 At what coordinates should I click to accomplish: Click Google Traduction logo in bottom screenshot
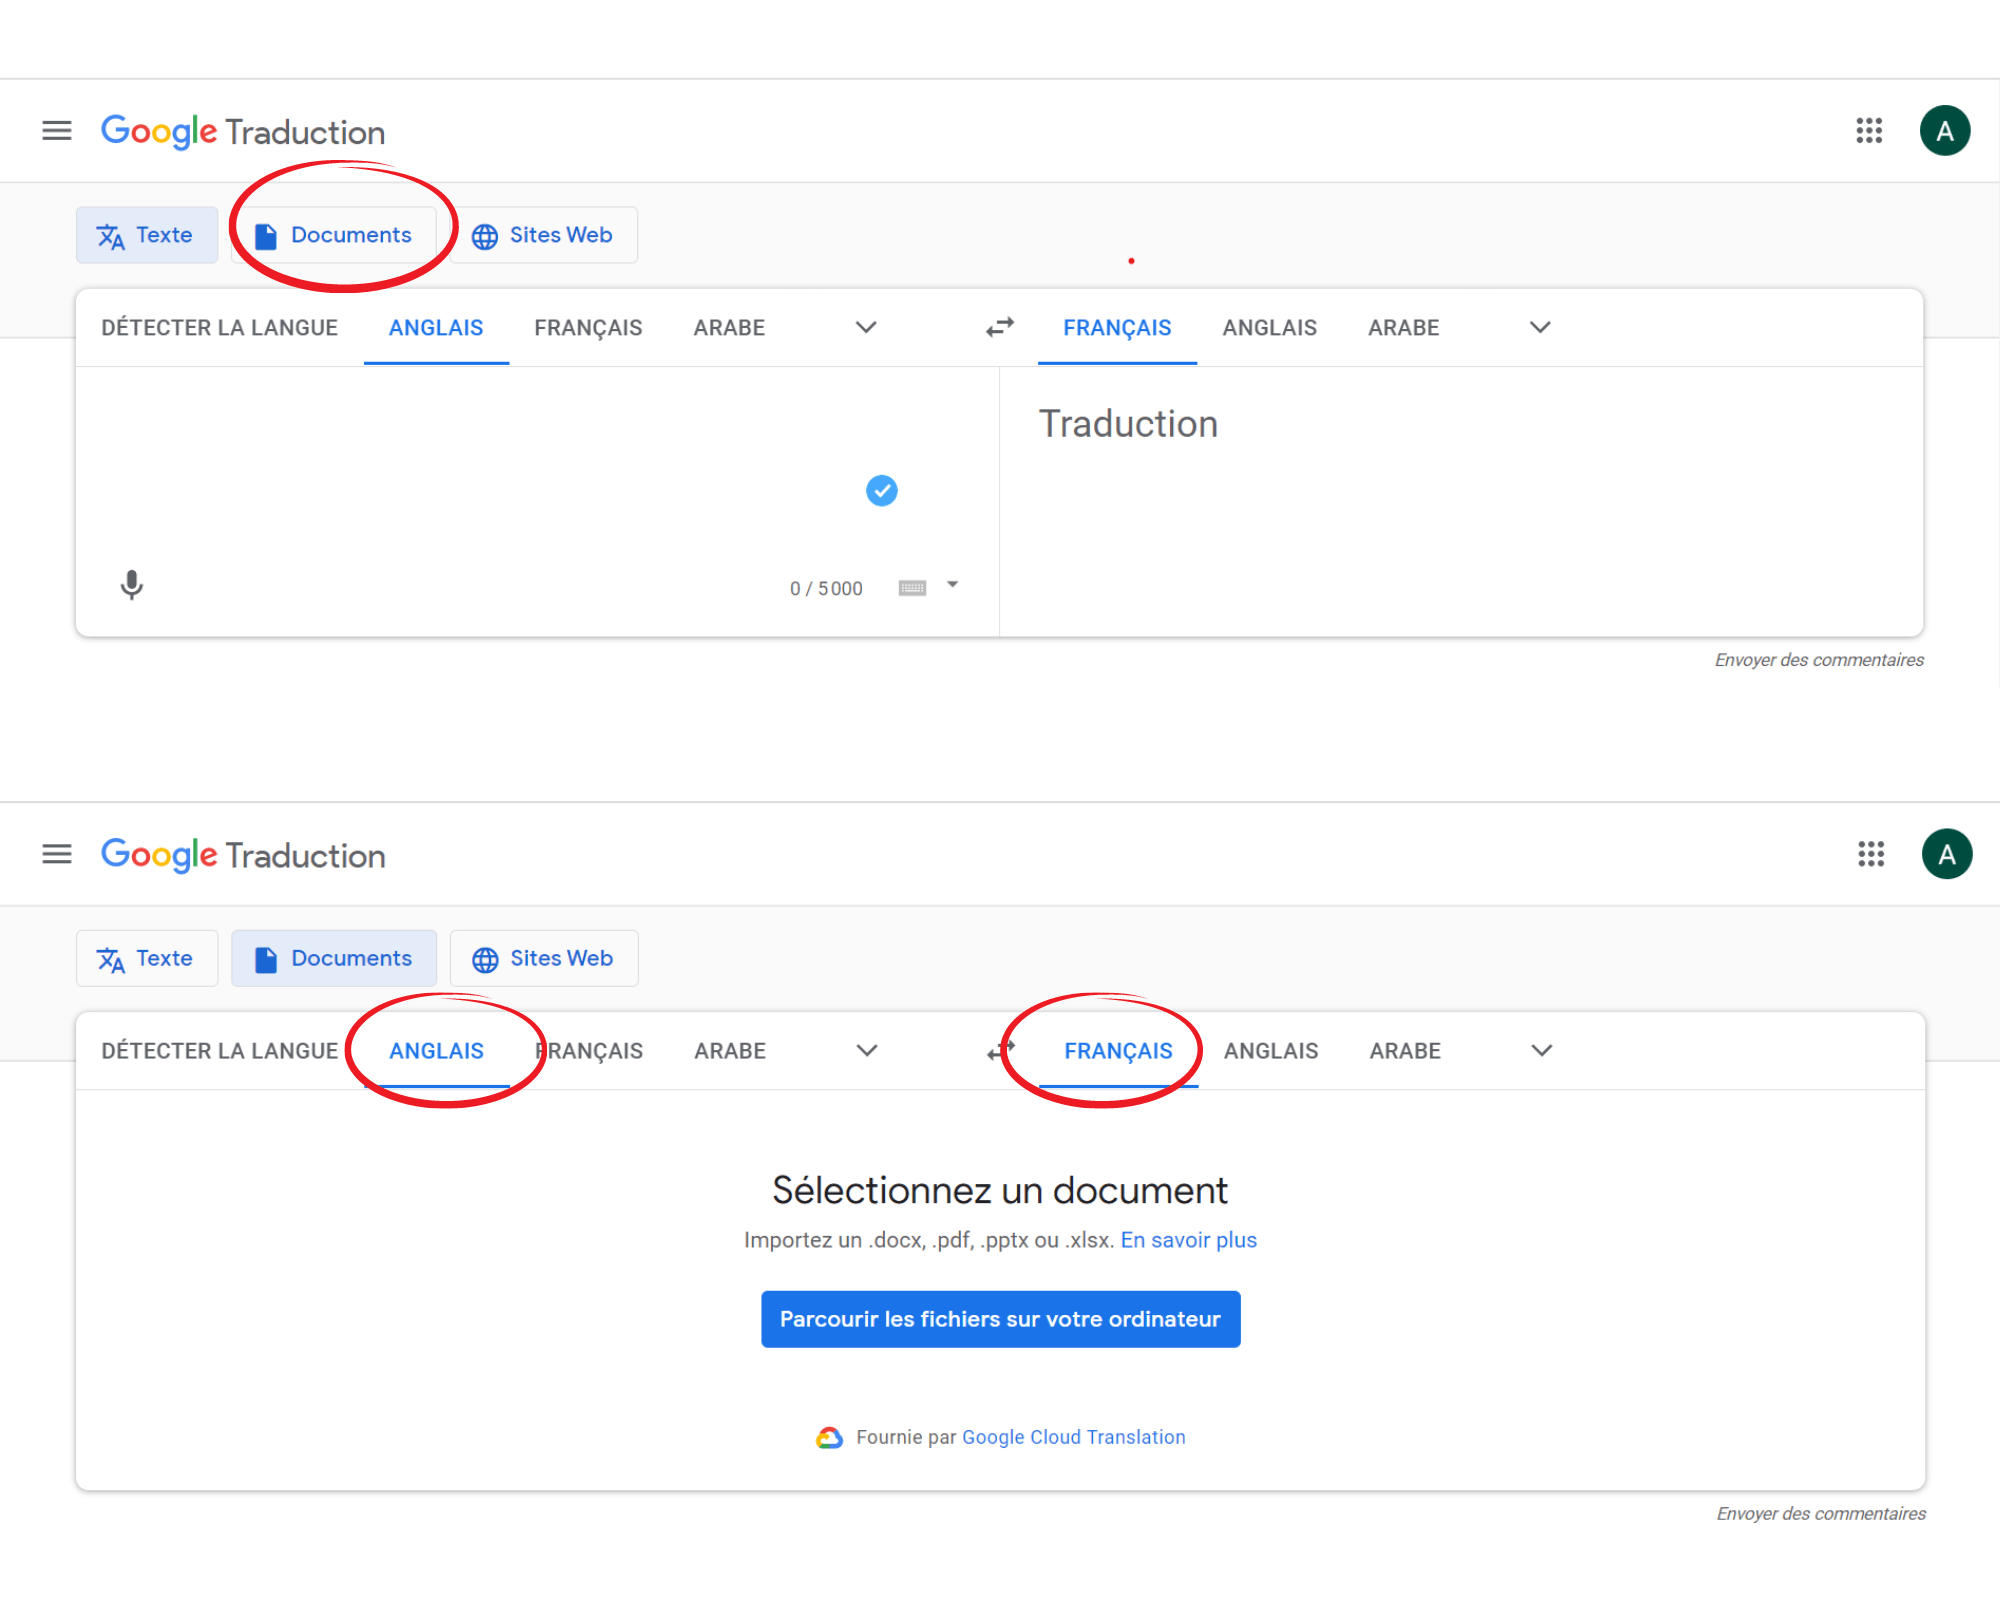(243, 855)
